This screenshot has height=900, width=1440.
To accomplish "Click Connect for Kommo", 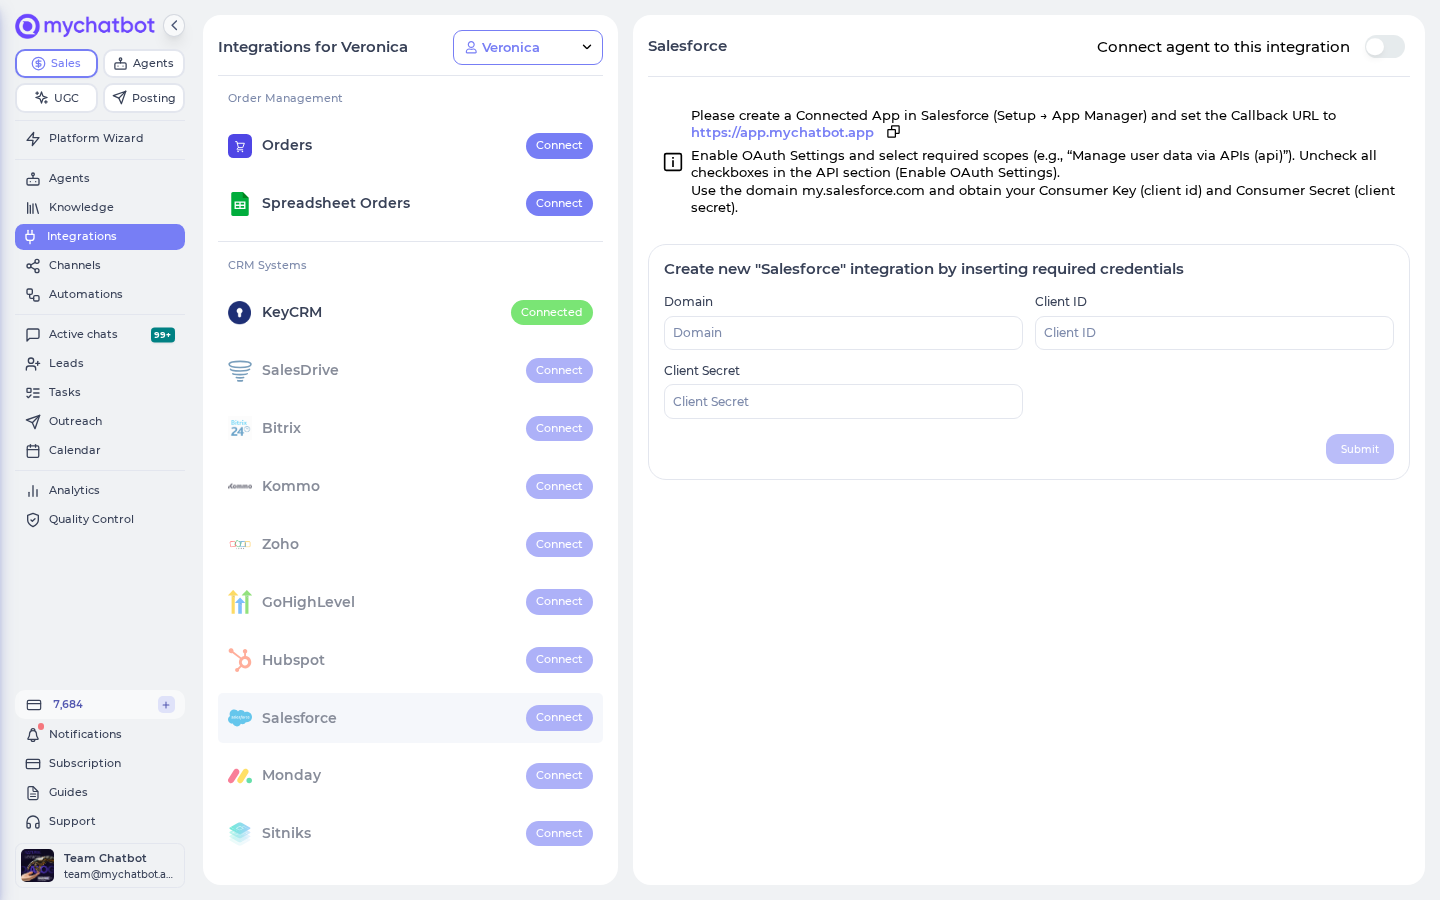I will coord(559,487).
